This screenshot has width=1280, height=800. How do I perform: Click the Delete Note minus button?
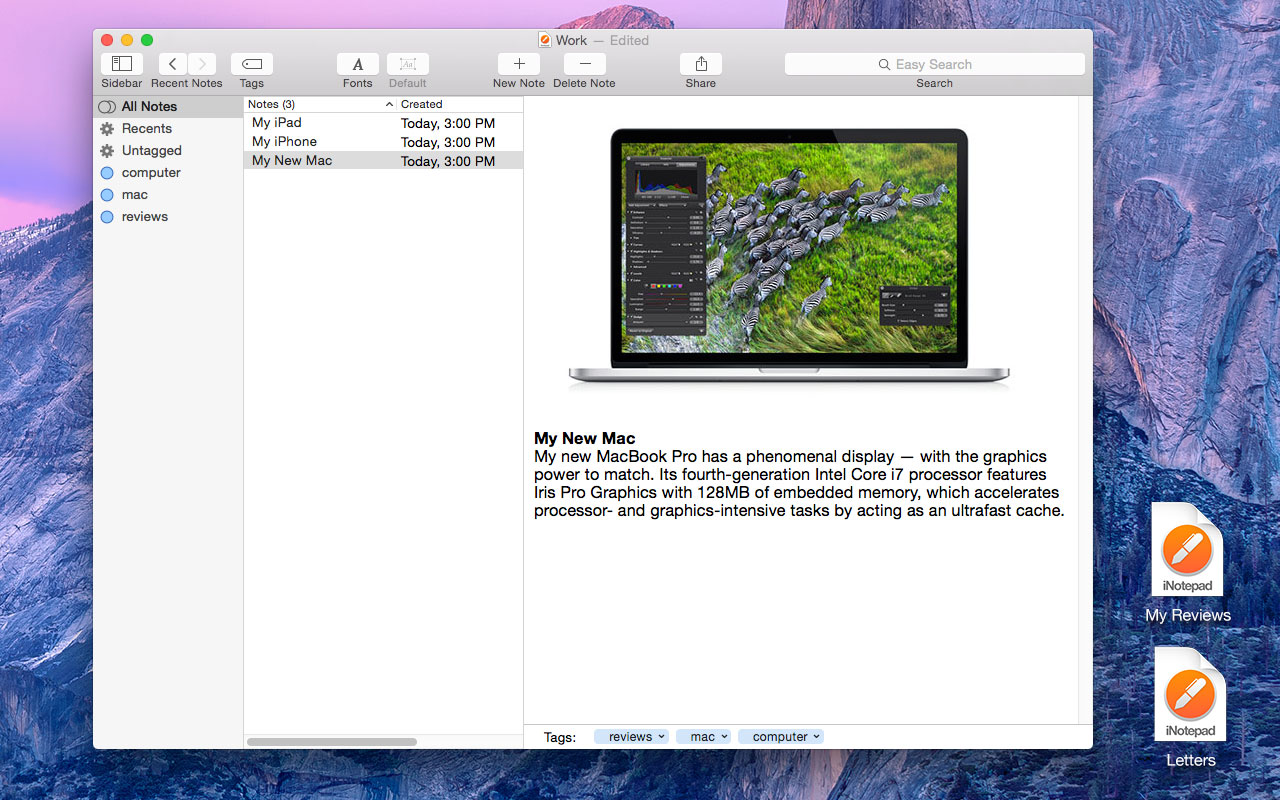tap(584, 64)
